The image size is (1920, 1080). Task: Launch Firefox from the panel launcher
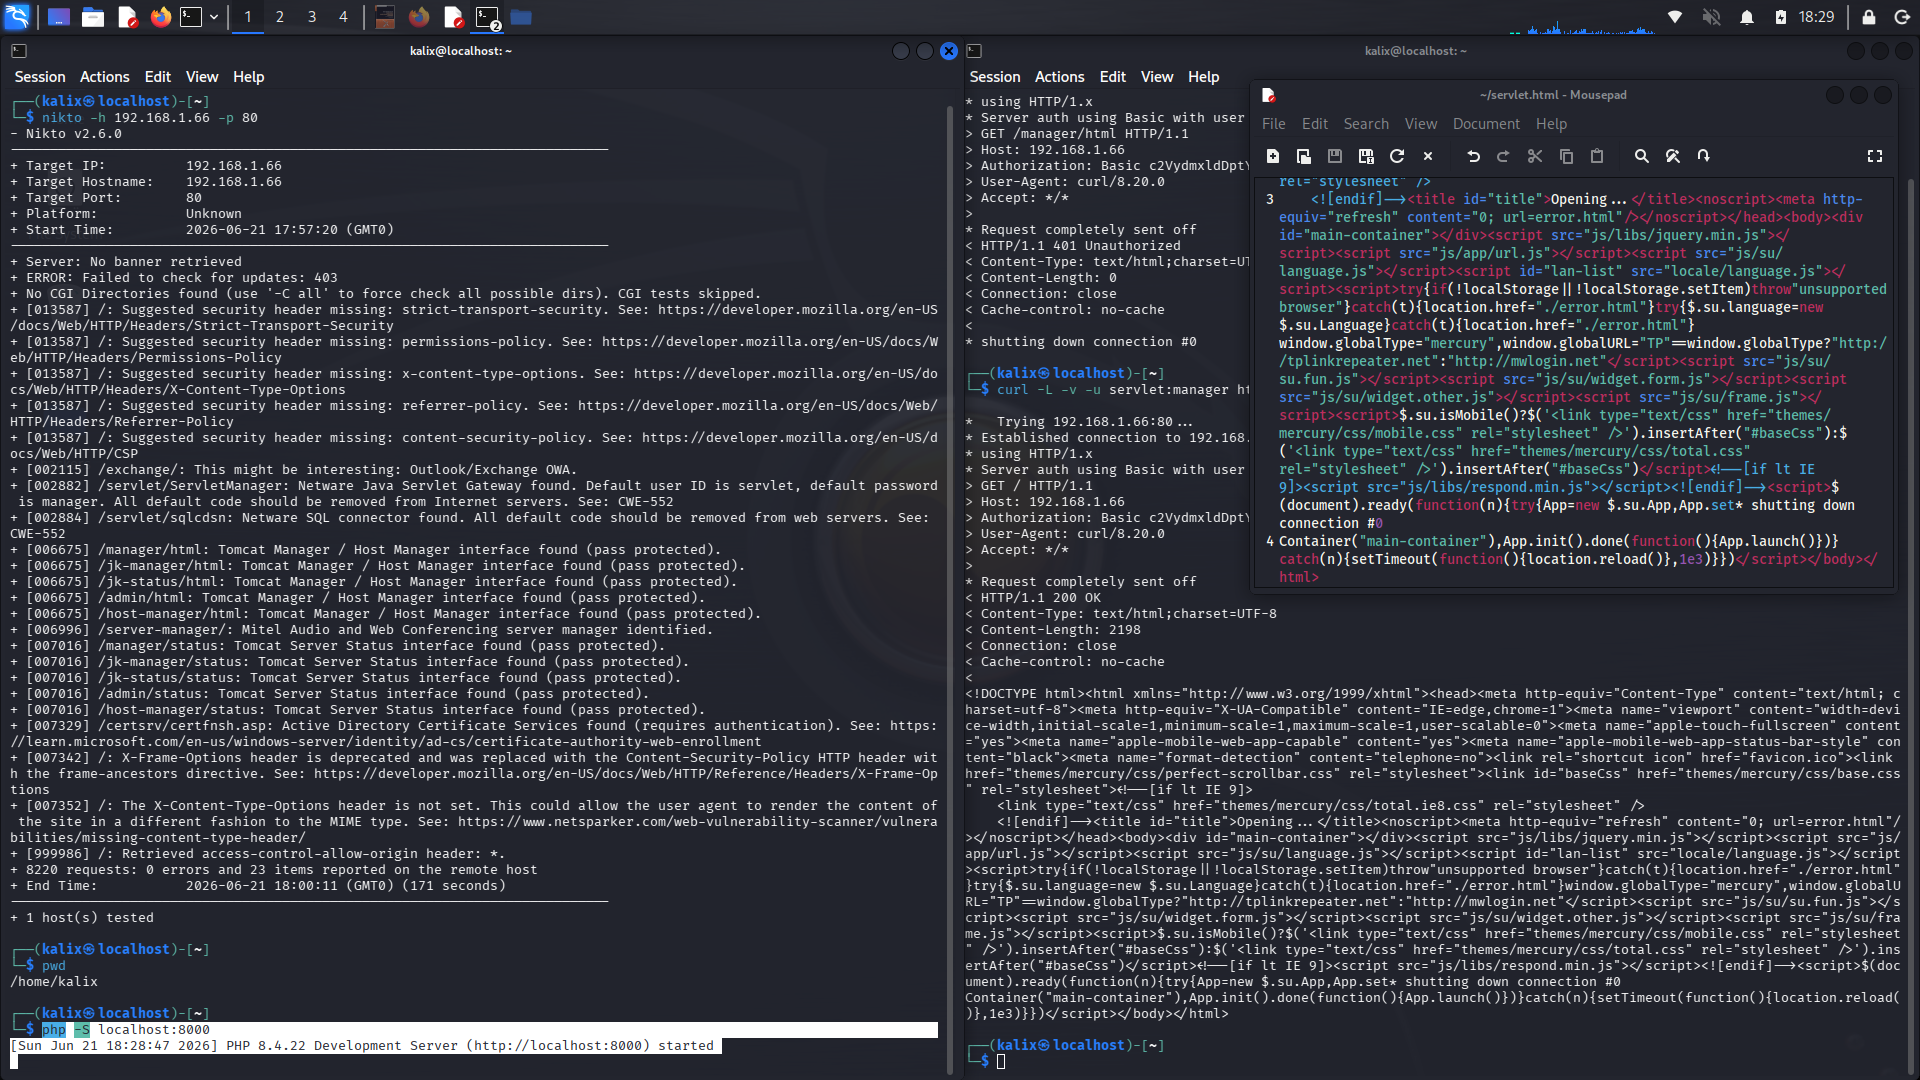pyautogui.click(x=161, y=17)
